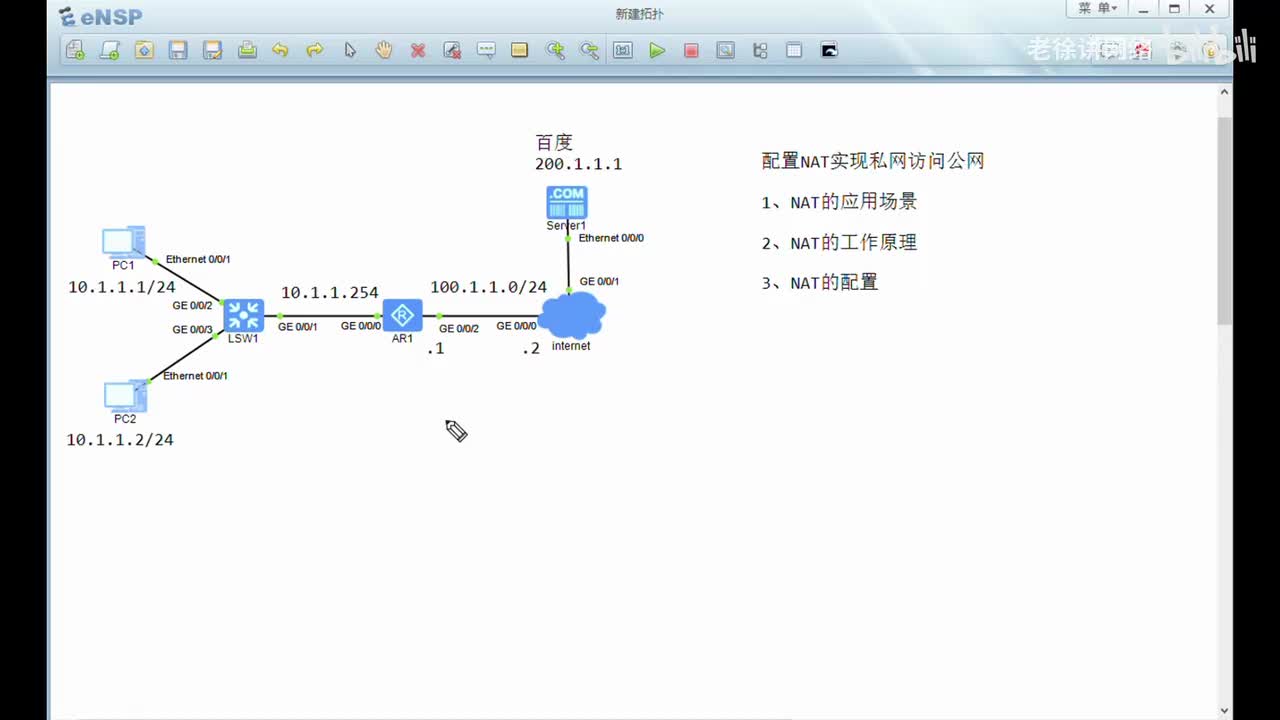Zoom in on the topology

(555, 50)
